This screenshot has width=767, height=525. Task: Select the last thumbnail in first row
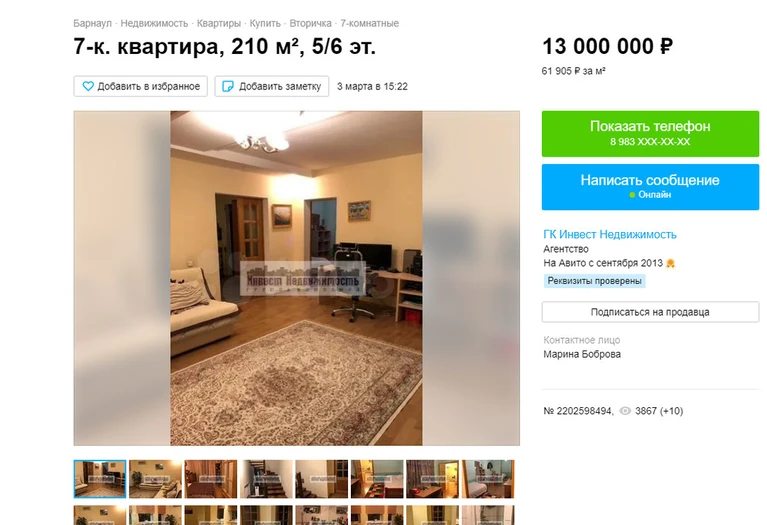(x=488, y=479)
